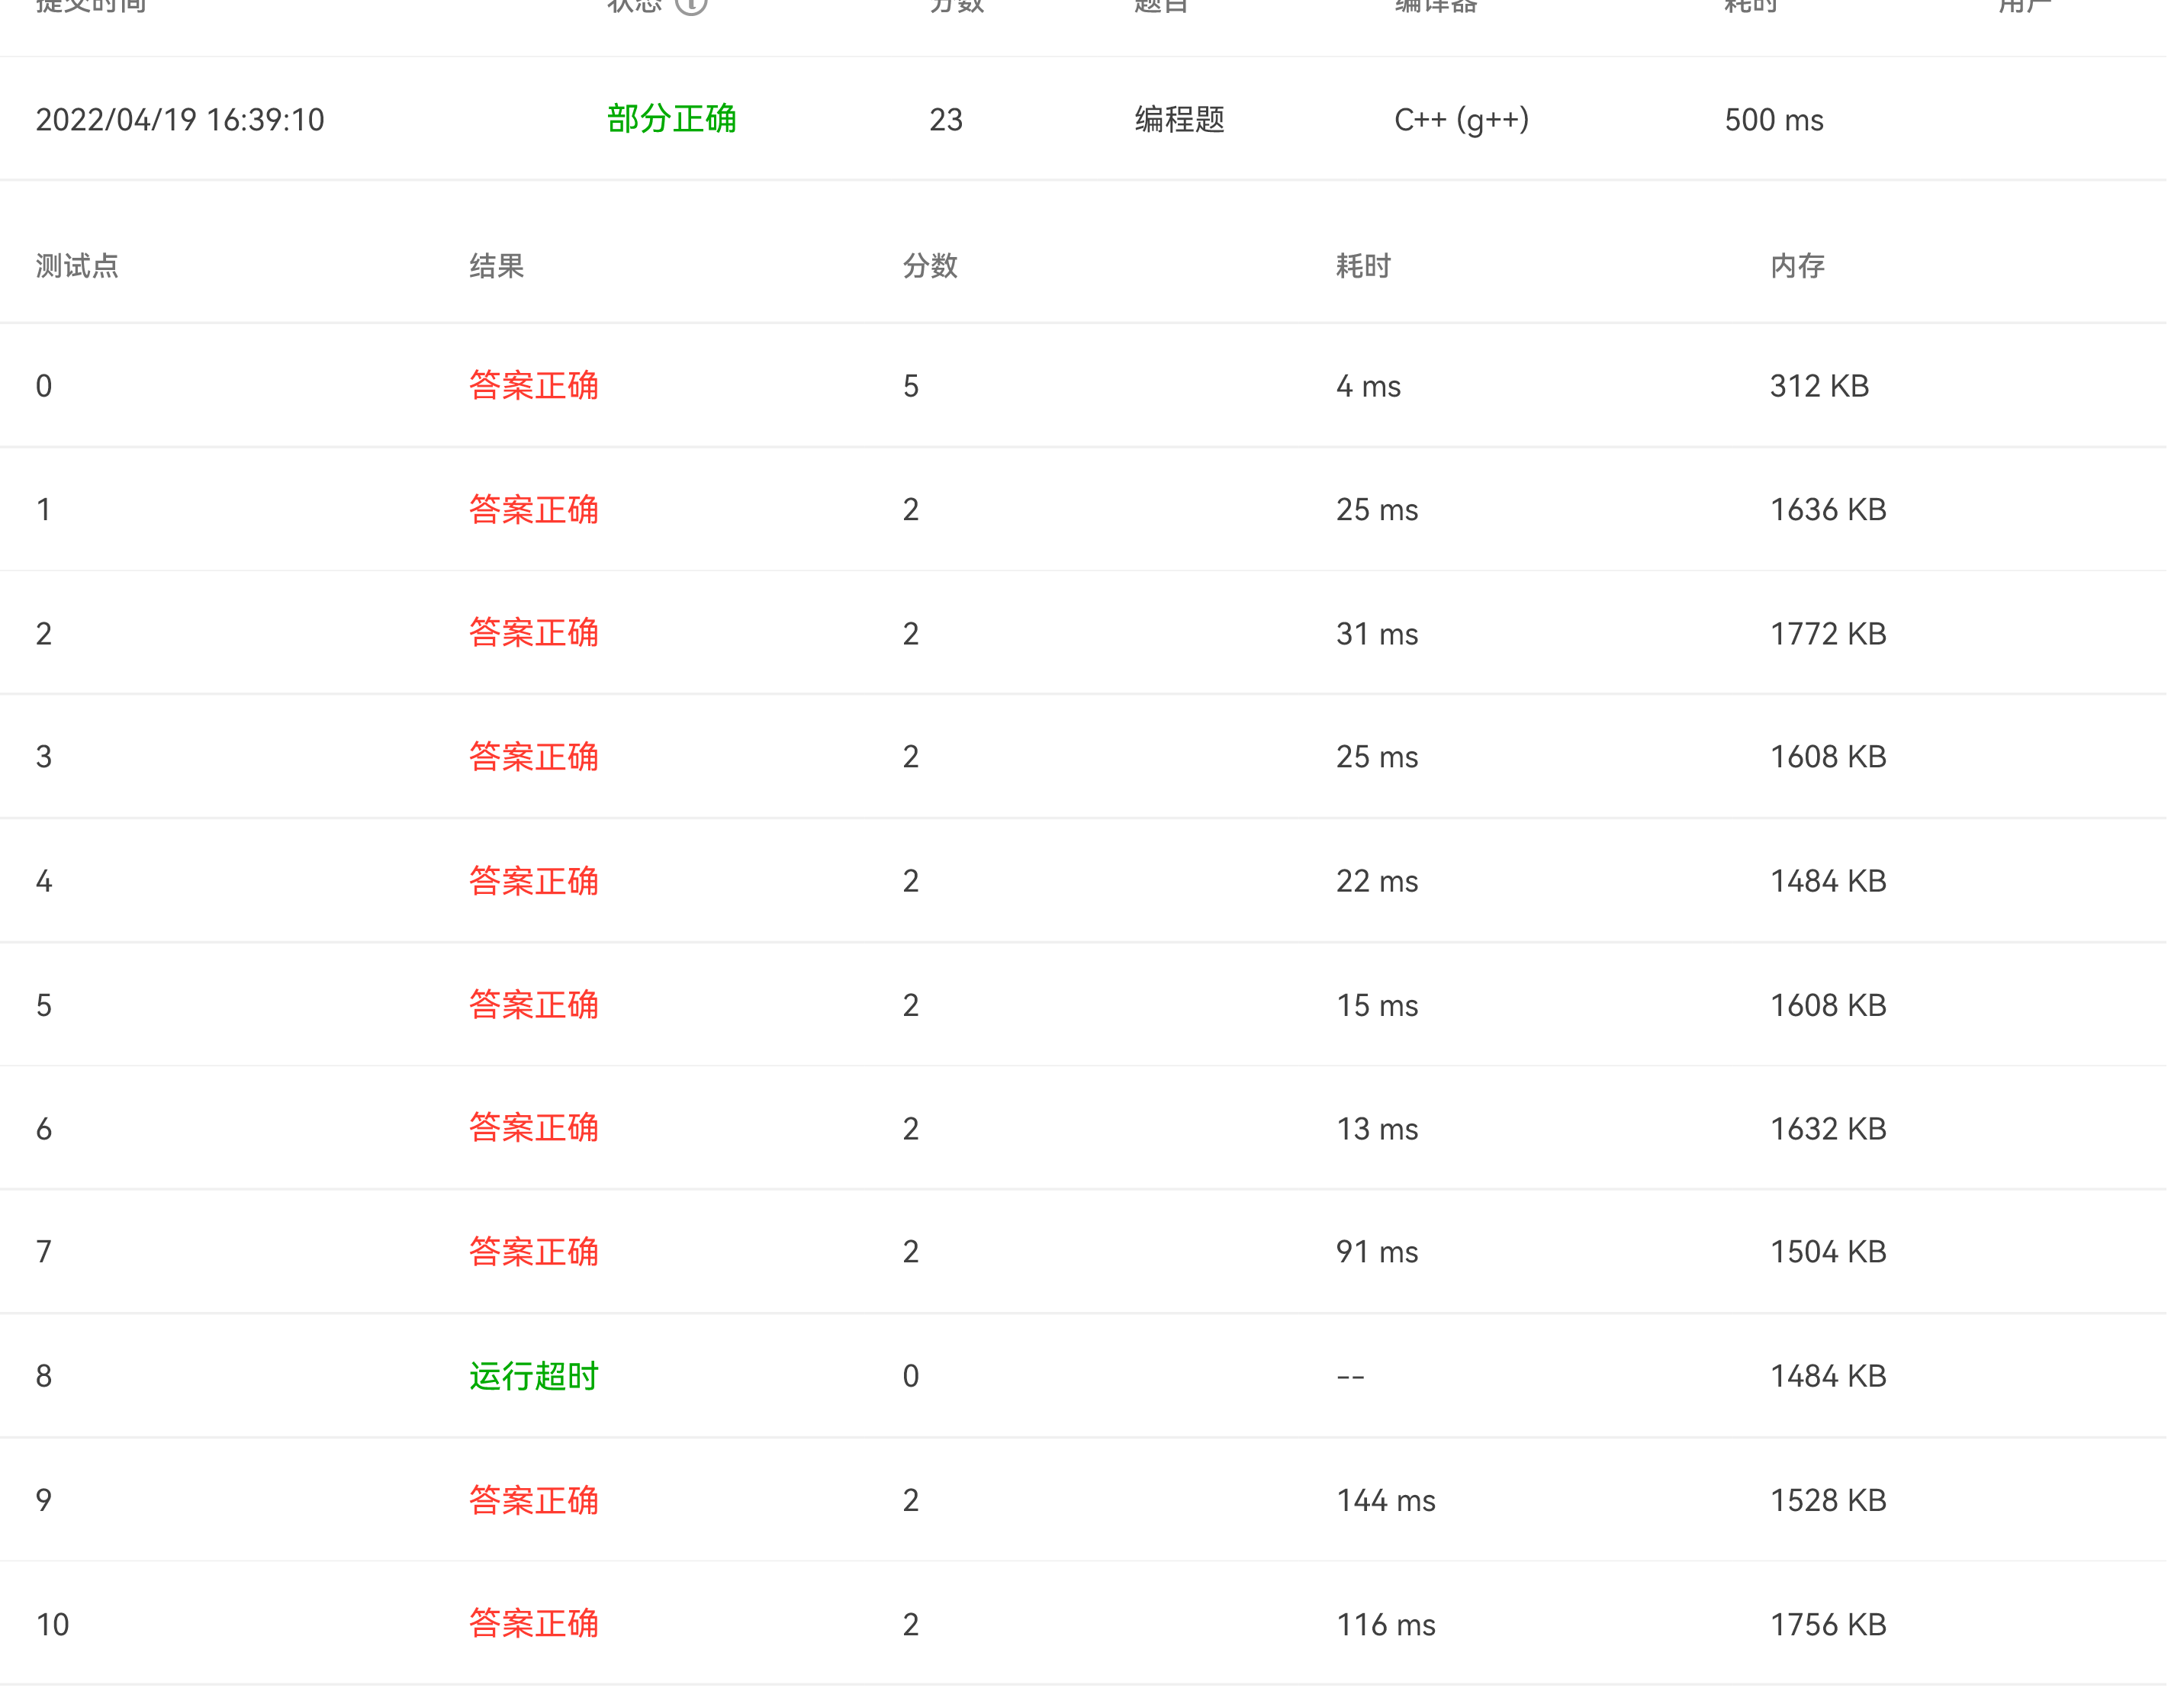
Task: Click the 编程题 problem type cell
Action: coord(1179,120)
